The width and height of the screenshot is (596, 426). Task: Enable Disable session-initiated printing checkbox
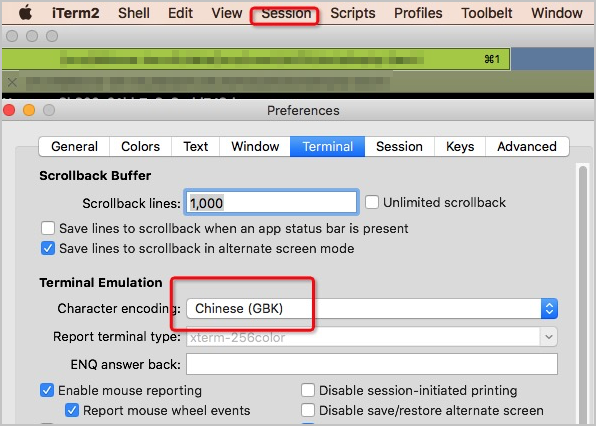(x=308, y=390)
